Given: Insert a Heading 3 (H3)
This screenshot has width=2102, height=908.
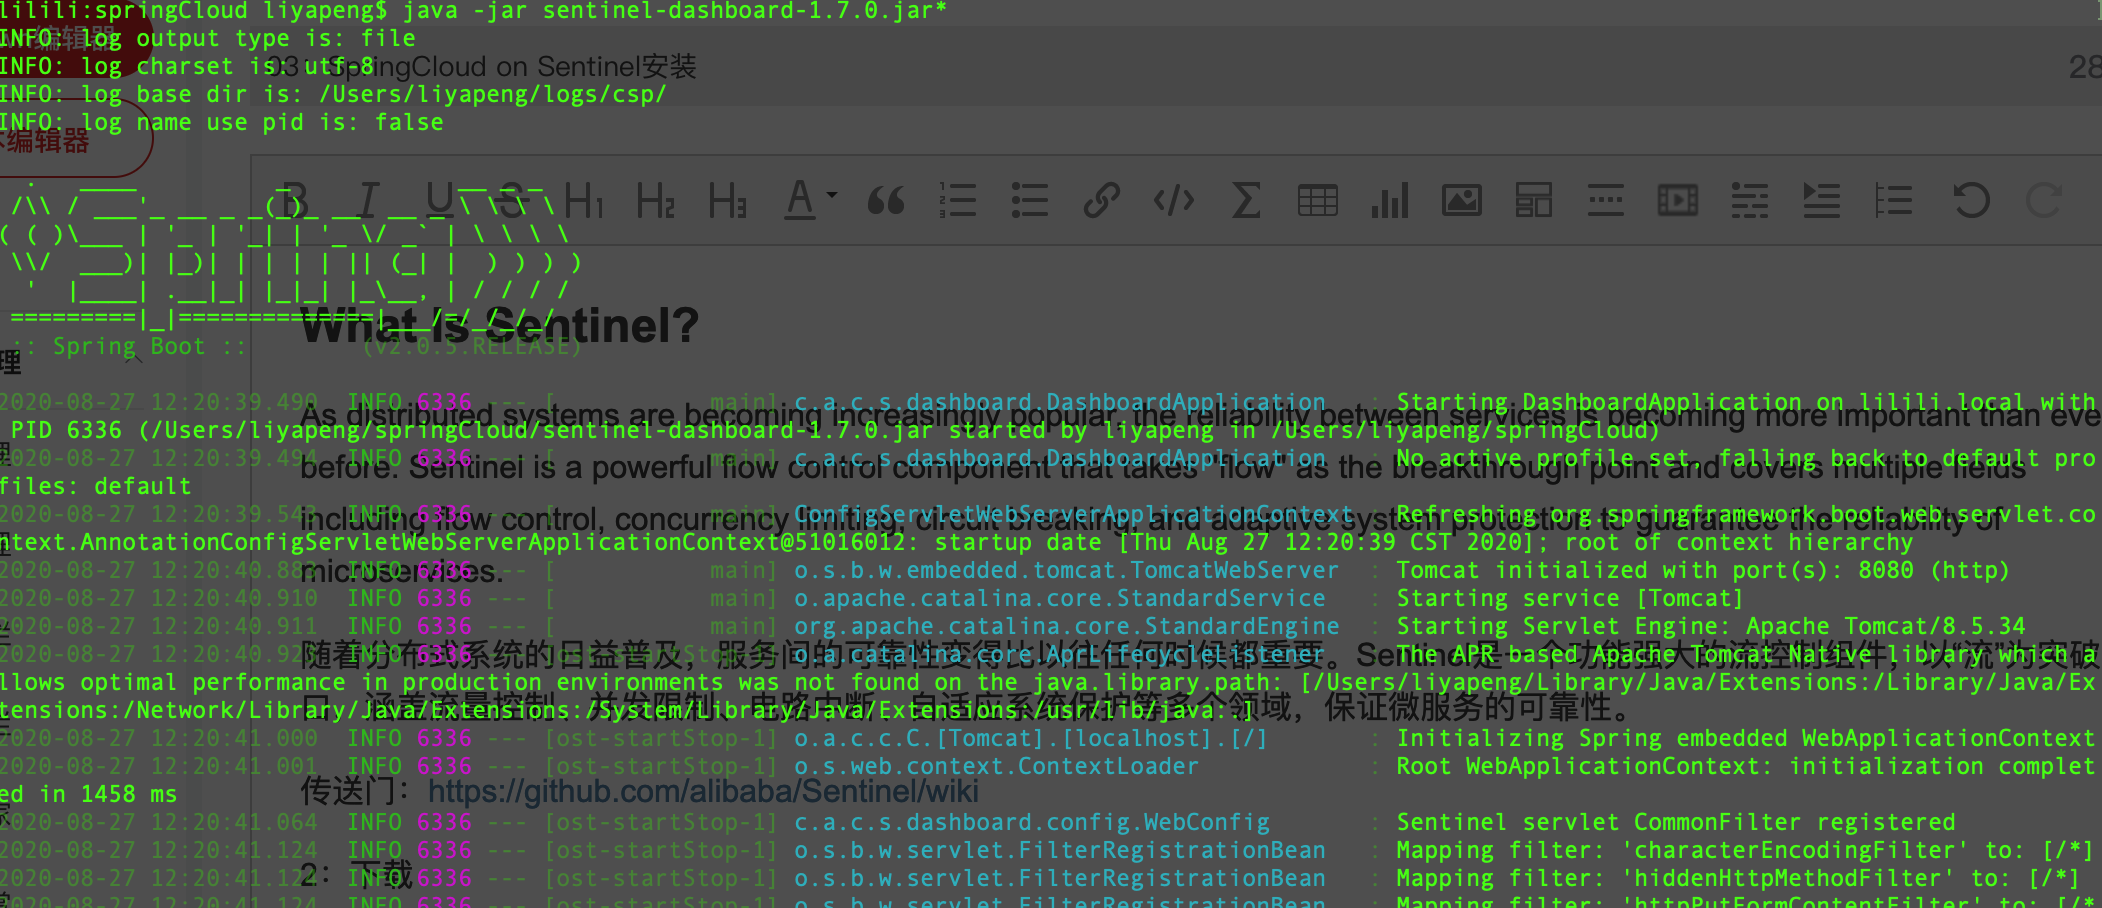Looking at the screenshot, I should 728,200.
